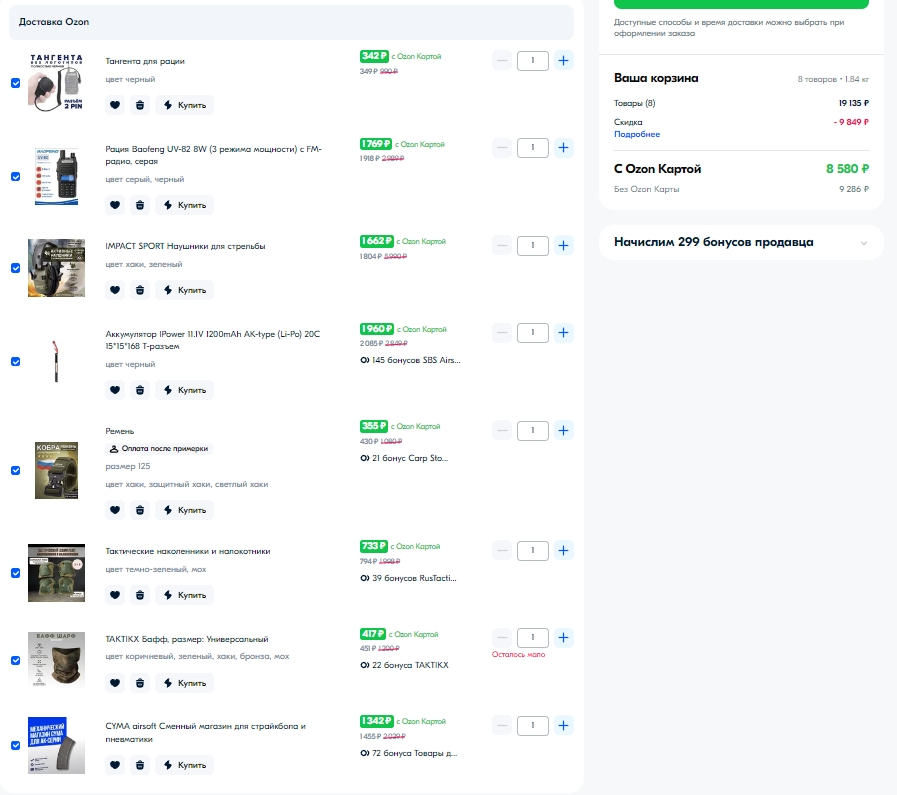Open CYMA airsoft Сменный магазин title
This screenshot has height=795, width=897.
[x=205, y=733]
